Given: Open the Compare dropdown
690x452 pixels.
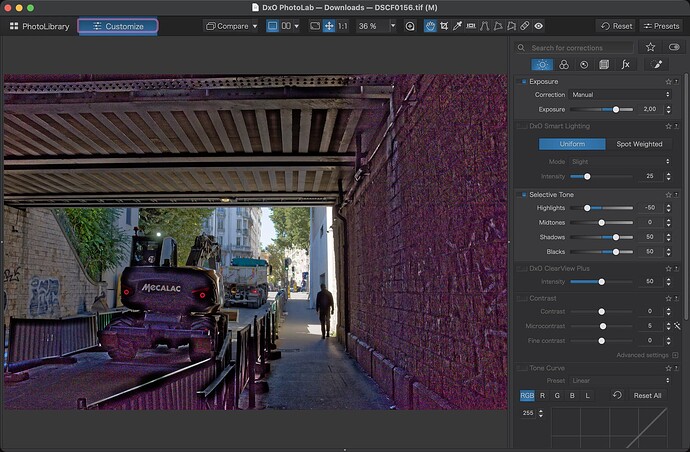Looking at the screenshot, I should pyautogui.click(x=230, y=26).
